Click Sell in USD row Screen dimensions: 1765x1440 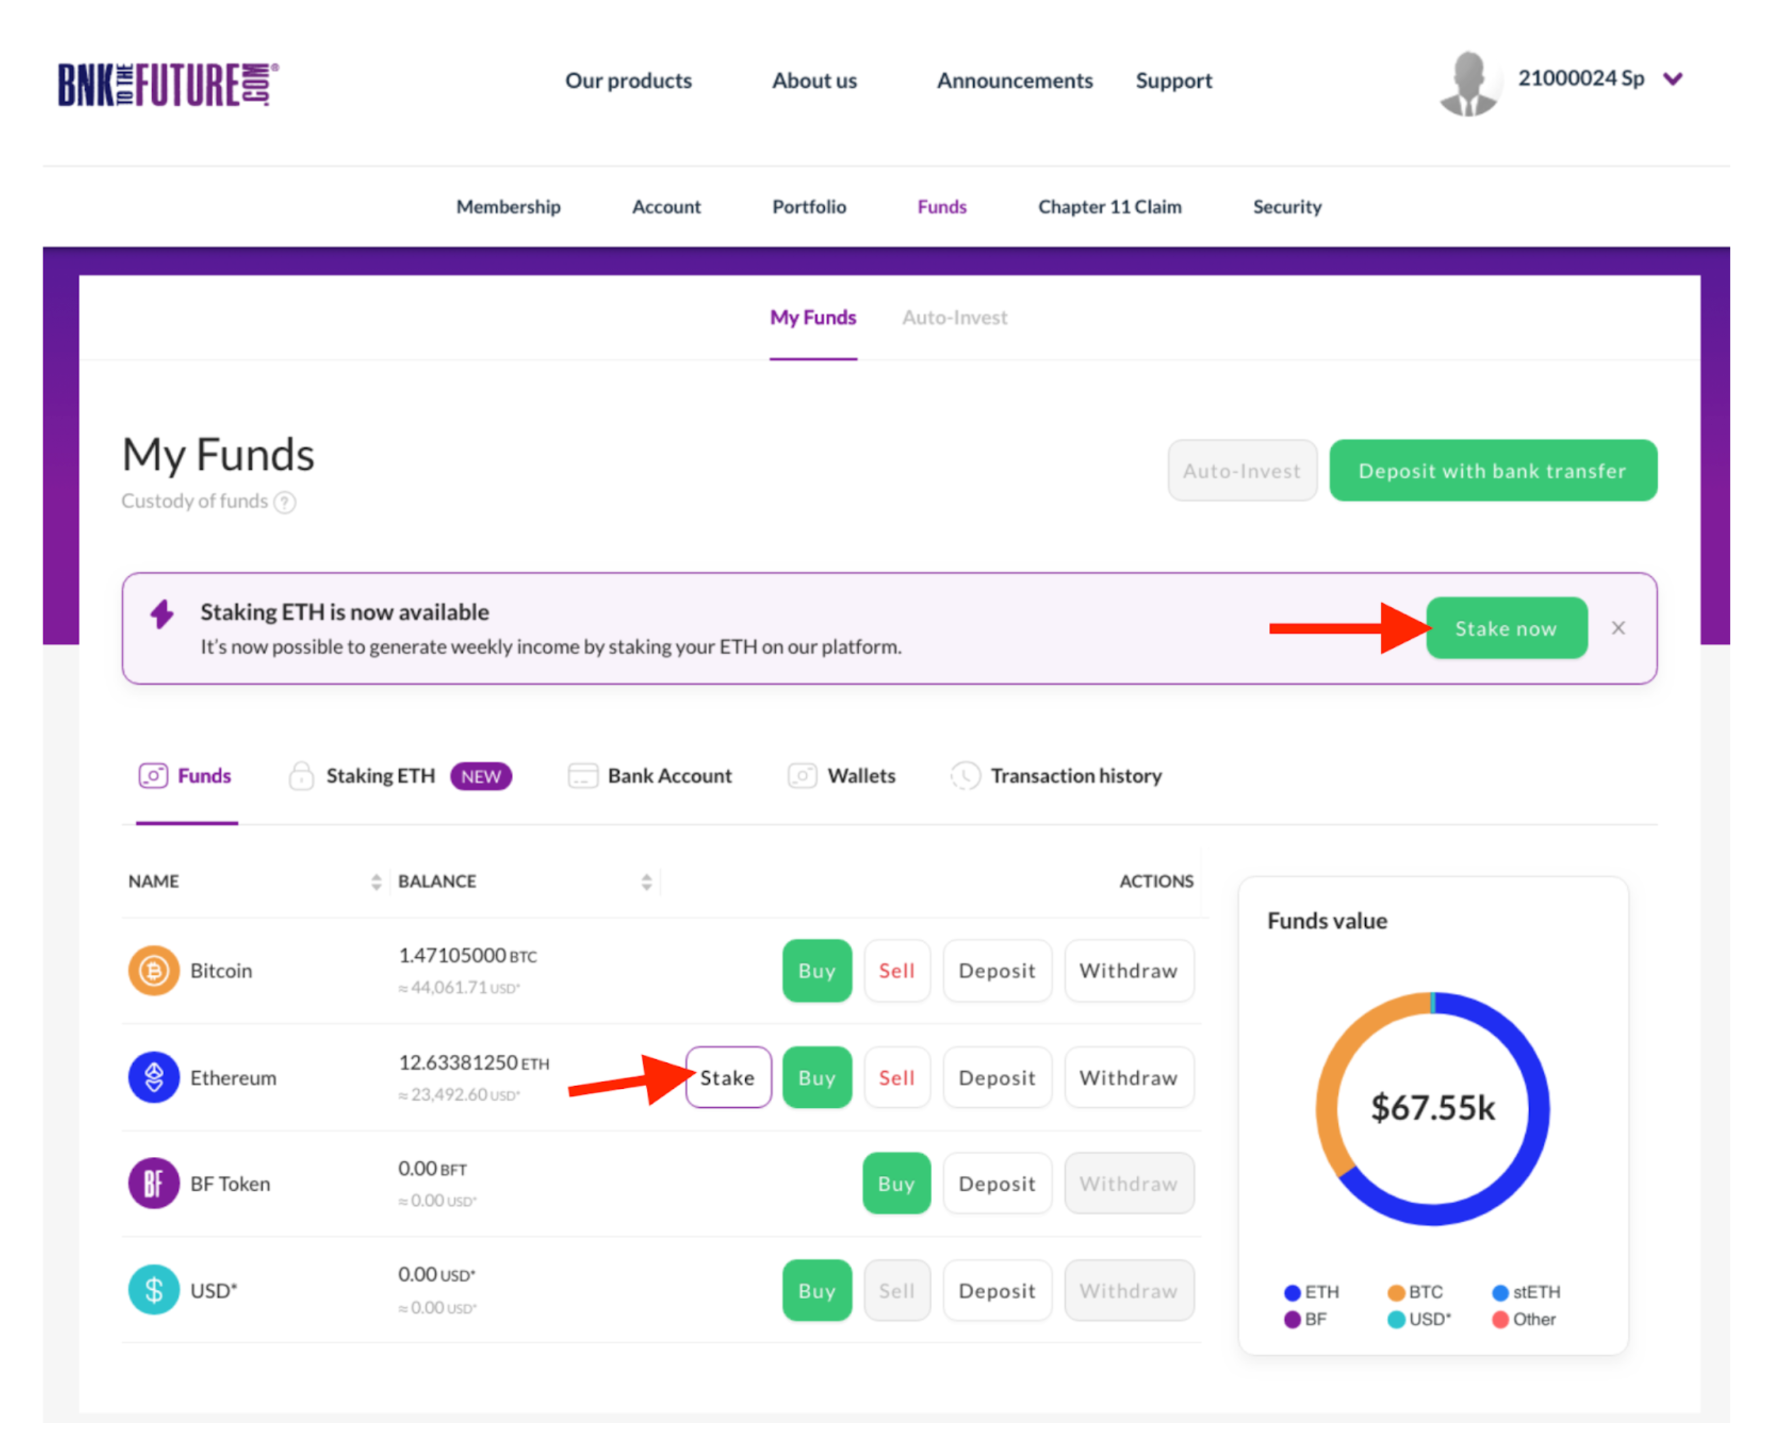click(x=897, y=1291)
